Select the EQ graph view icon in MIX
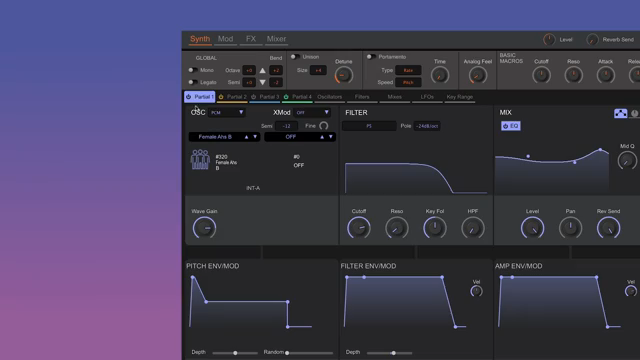Screen dimensions: 640x360 click(x=620, y=113)
